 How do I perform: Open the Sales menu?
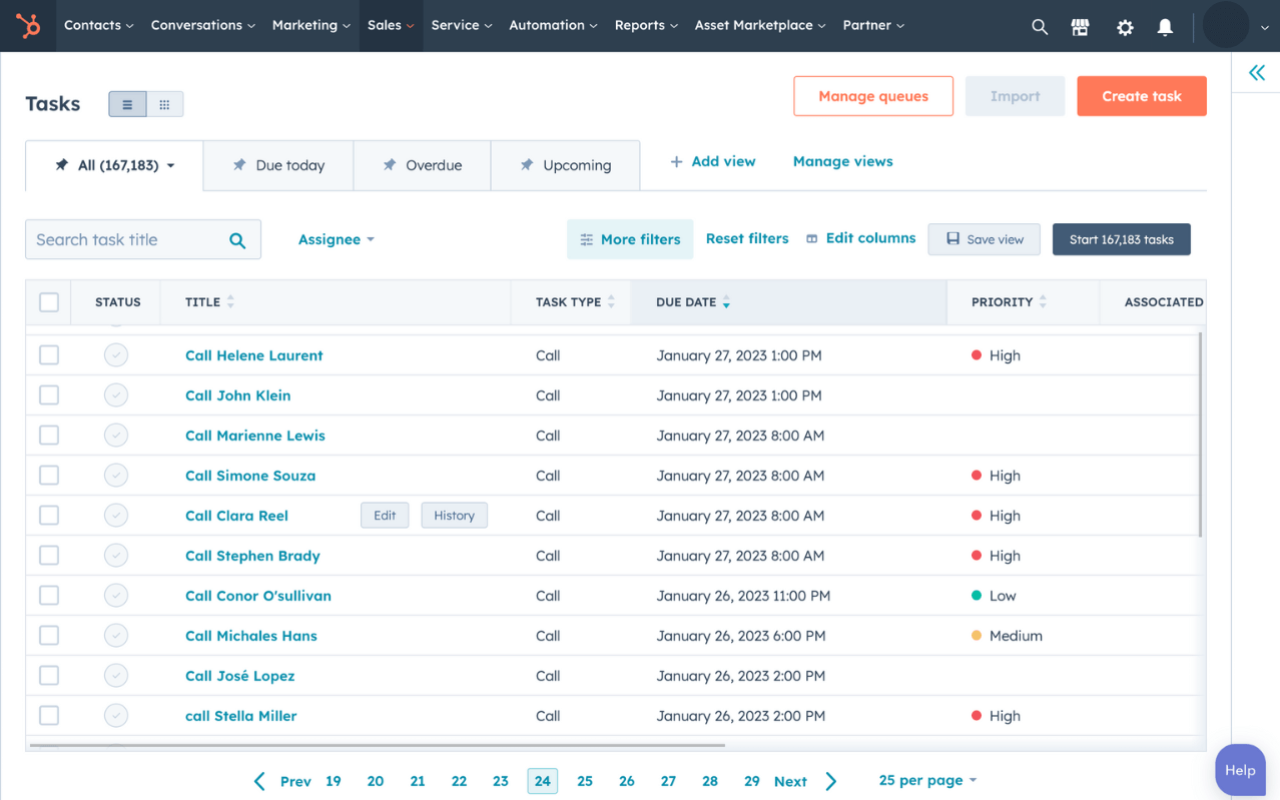390,25
